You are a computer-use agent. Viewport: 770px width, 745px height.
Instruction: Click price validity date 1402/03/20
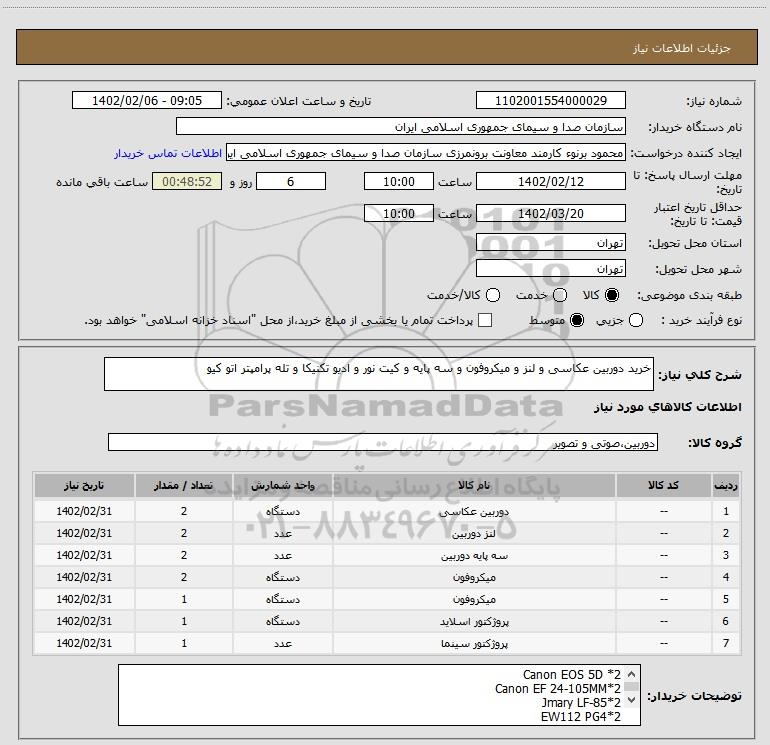(550, 213)
